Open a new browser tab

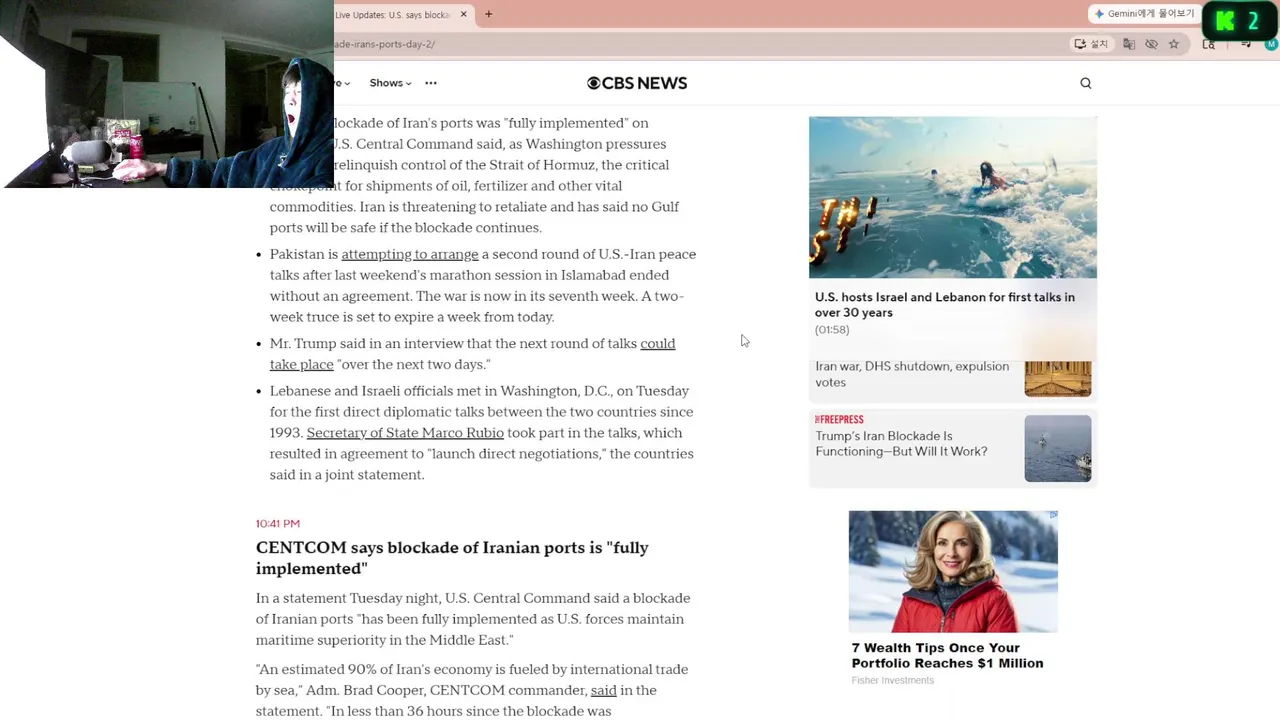click(488, 14)
